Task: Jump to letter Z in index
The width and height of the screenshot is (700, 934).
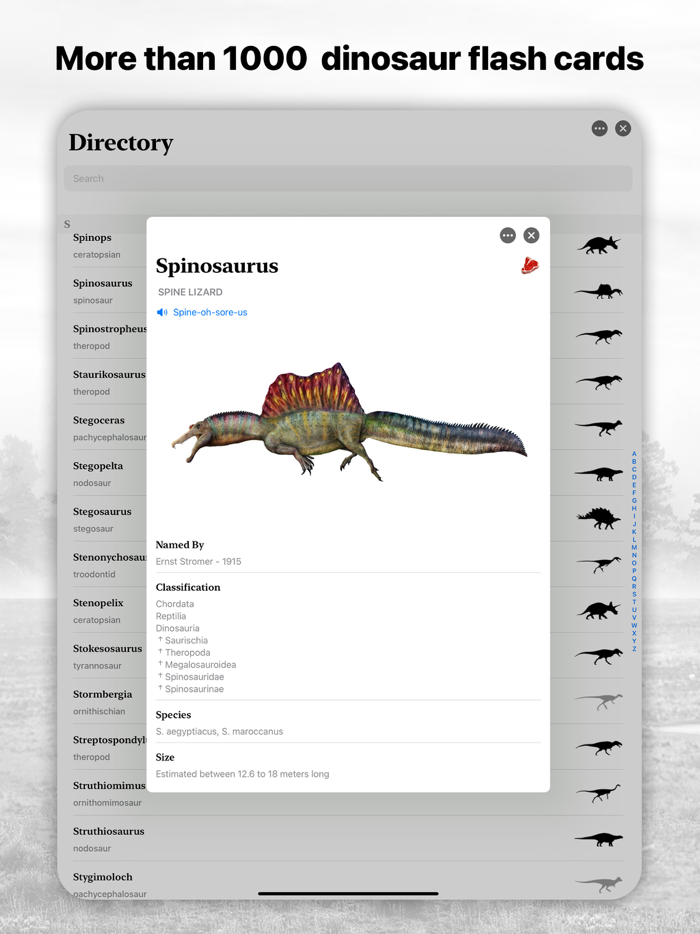Action: tap(634, 649)
